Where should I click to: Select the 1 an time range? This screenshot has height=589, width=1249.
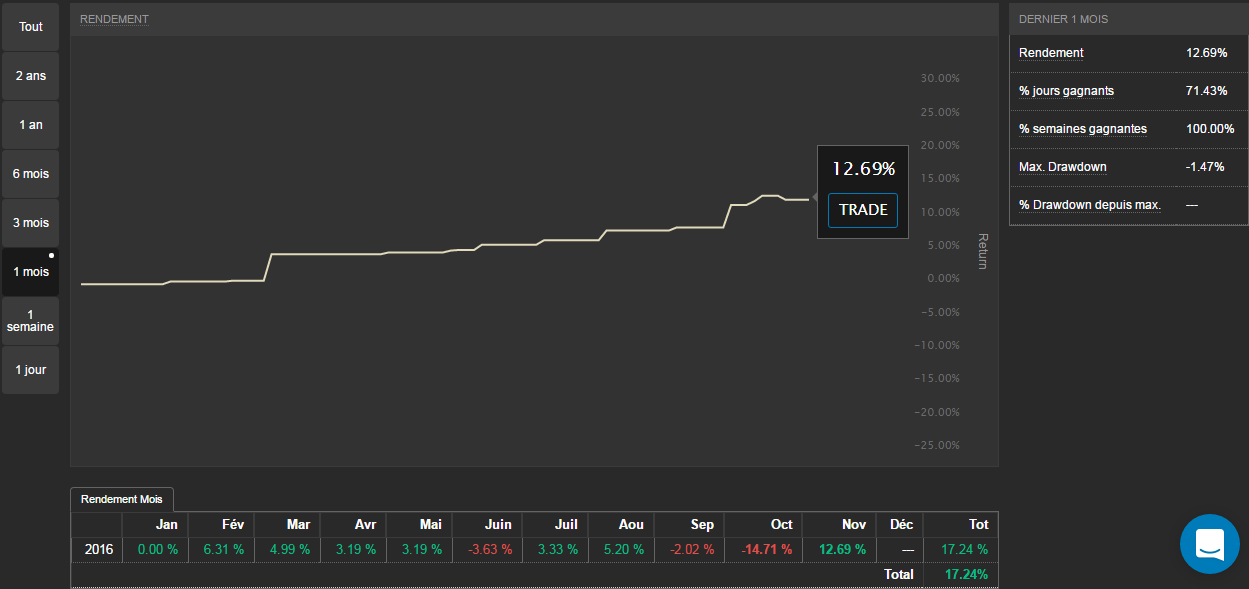pos(31,125)
